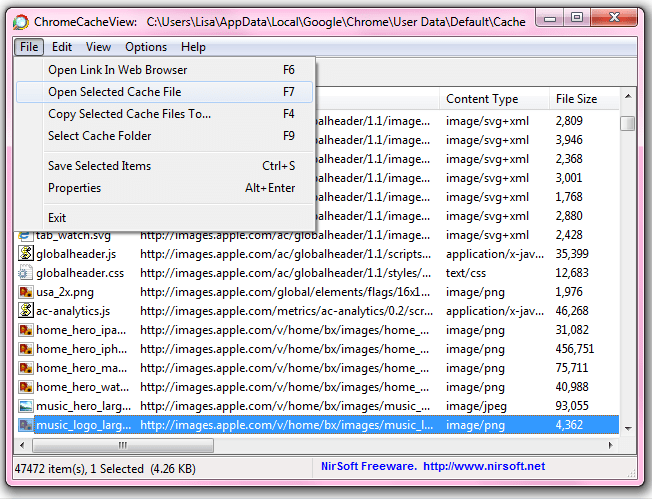The image size is (652, 499).
Task: Click the icon next to globalheader.js
Action: tap(25, 253)
